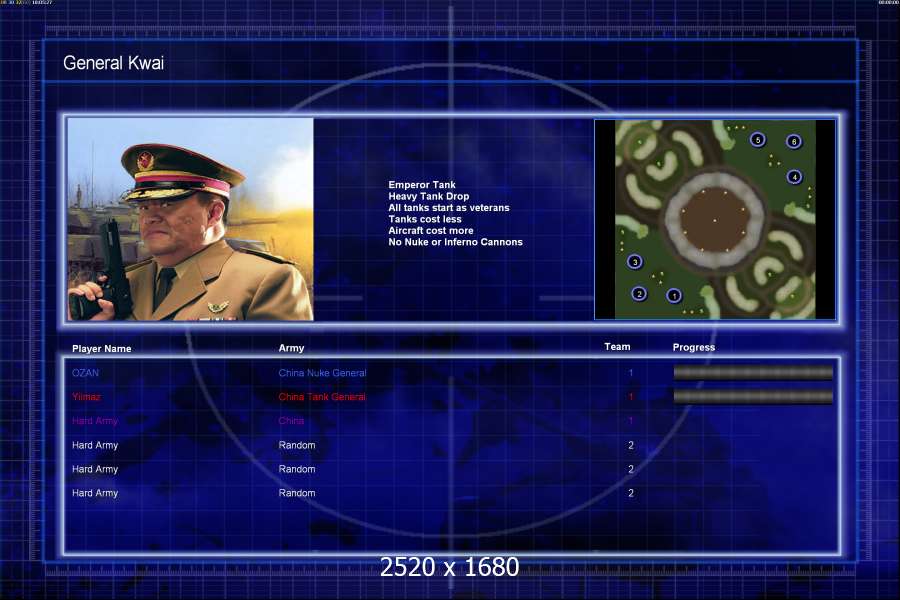Click the Aircraft cost more line

click(431, 231)
